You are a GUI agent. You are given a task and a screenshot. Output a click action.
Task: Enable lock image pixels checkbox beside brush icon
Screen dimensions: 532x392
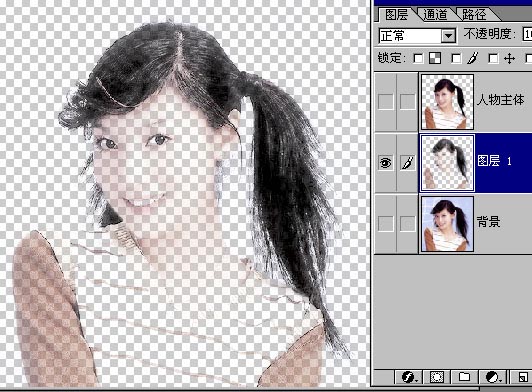tap(456, 59)
